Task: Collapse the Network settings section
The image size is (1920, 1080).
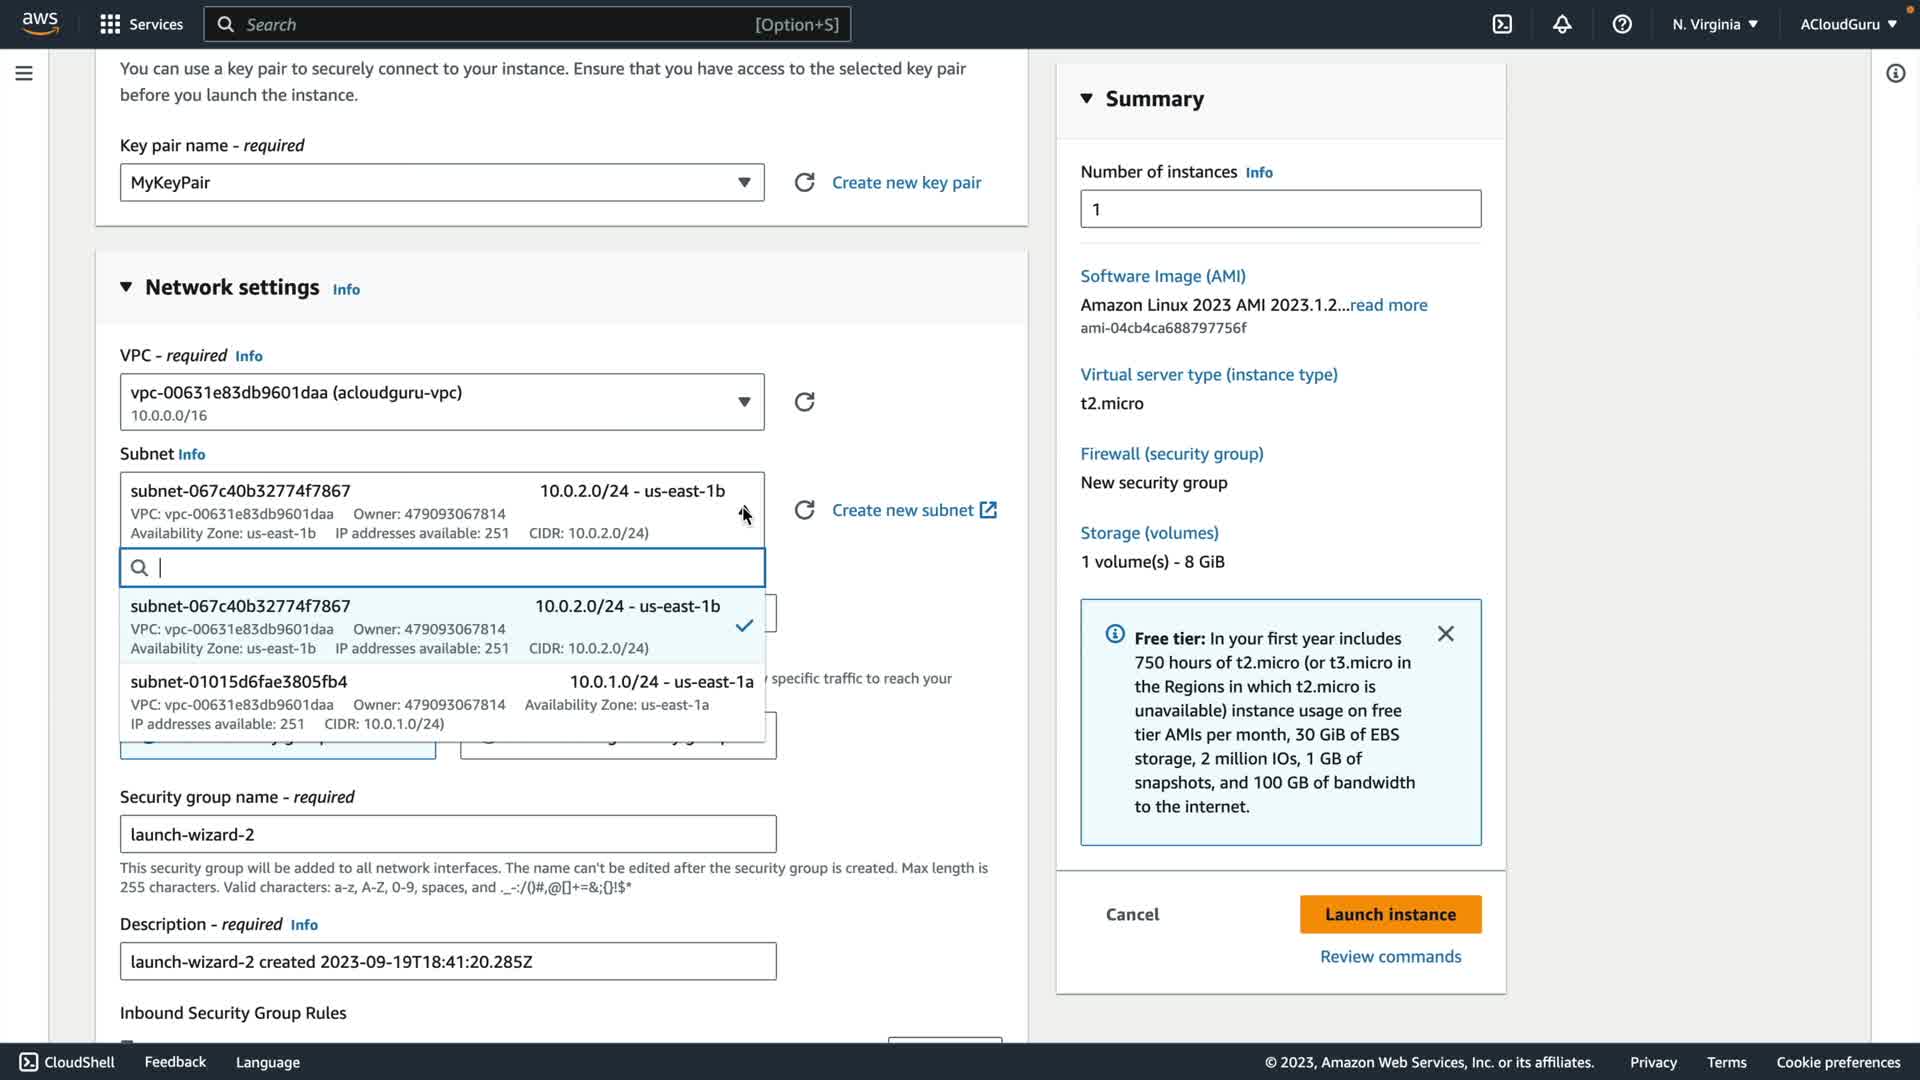Action: click(126, 287)
